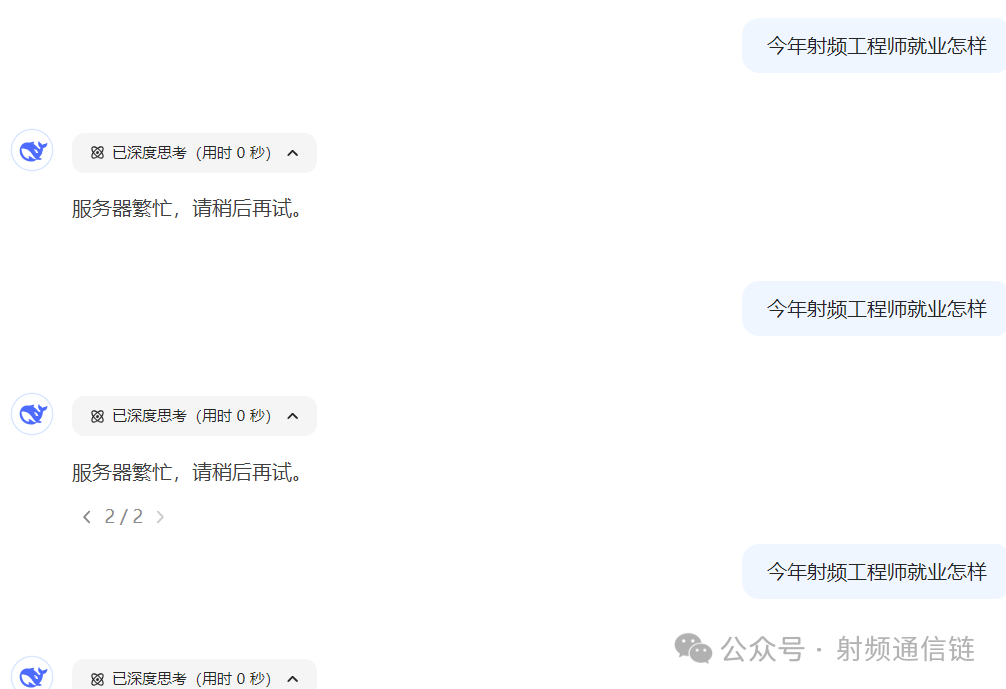1006x689 pixels.
Task: Click the WeChat logo in the watermark
Action: [693, 648]
